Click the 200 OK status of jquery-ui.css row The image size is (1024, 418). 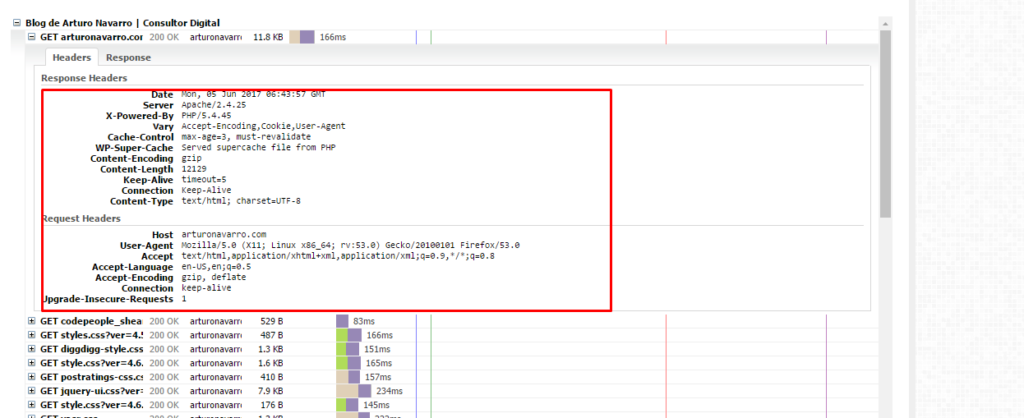pyautogui.click(x=164, y=391)
